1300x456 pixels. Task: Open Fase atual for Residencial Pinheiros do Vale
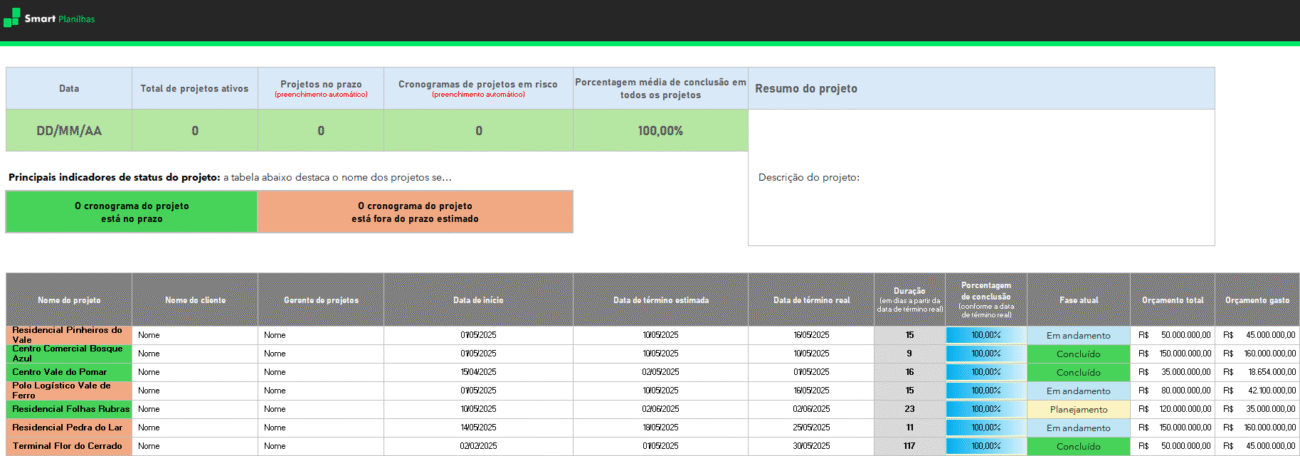tap(1078, 335)
